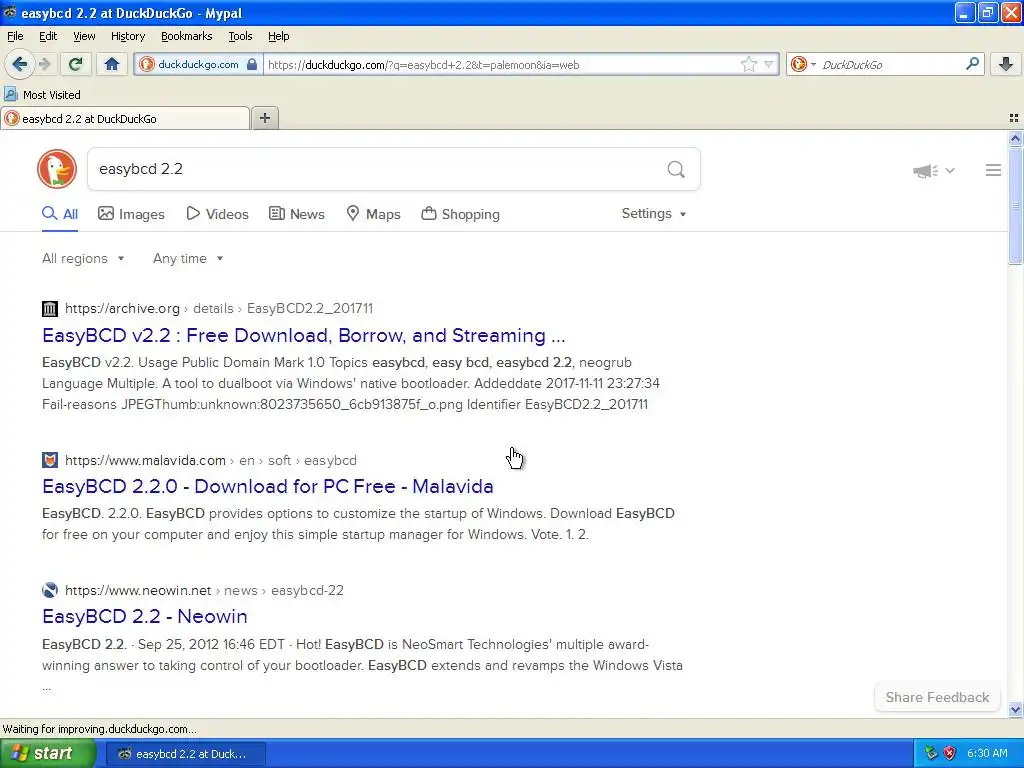Screen dimensions: 1024x768
Task: Click the red security shield tray icon
Action: (x=949, y=754)
